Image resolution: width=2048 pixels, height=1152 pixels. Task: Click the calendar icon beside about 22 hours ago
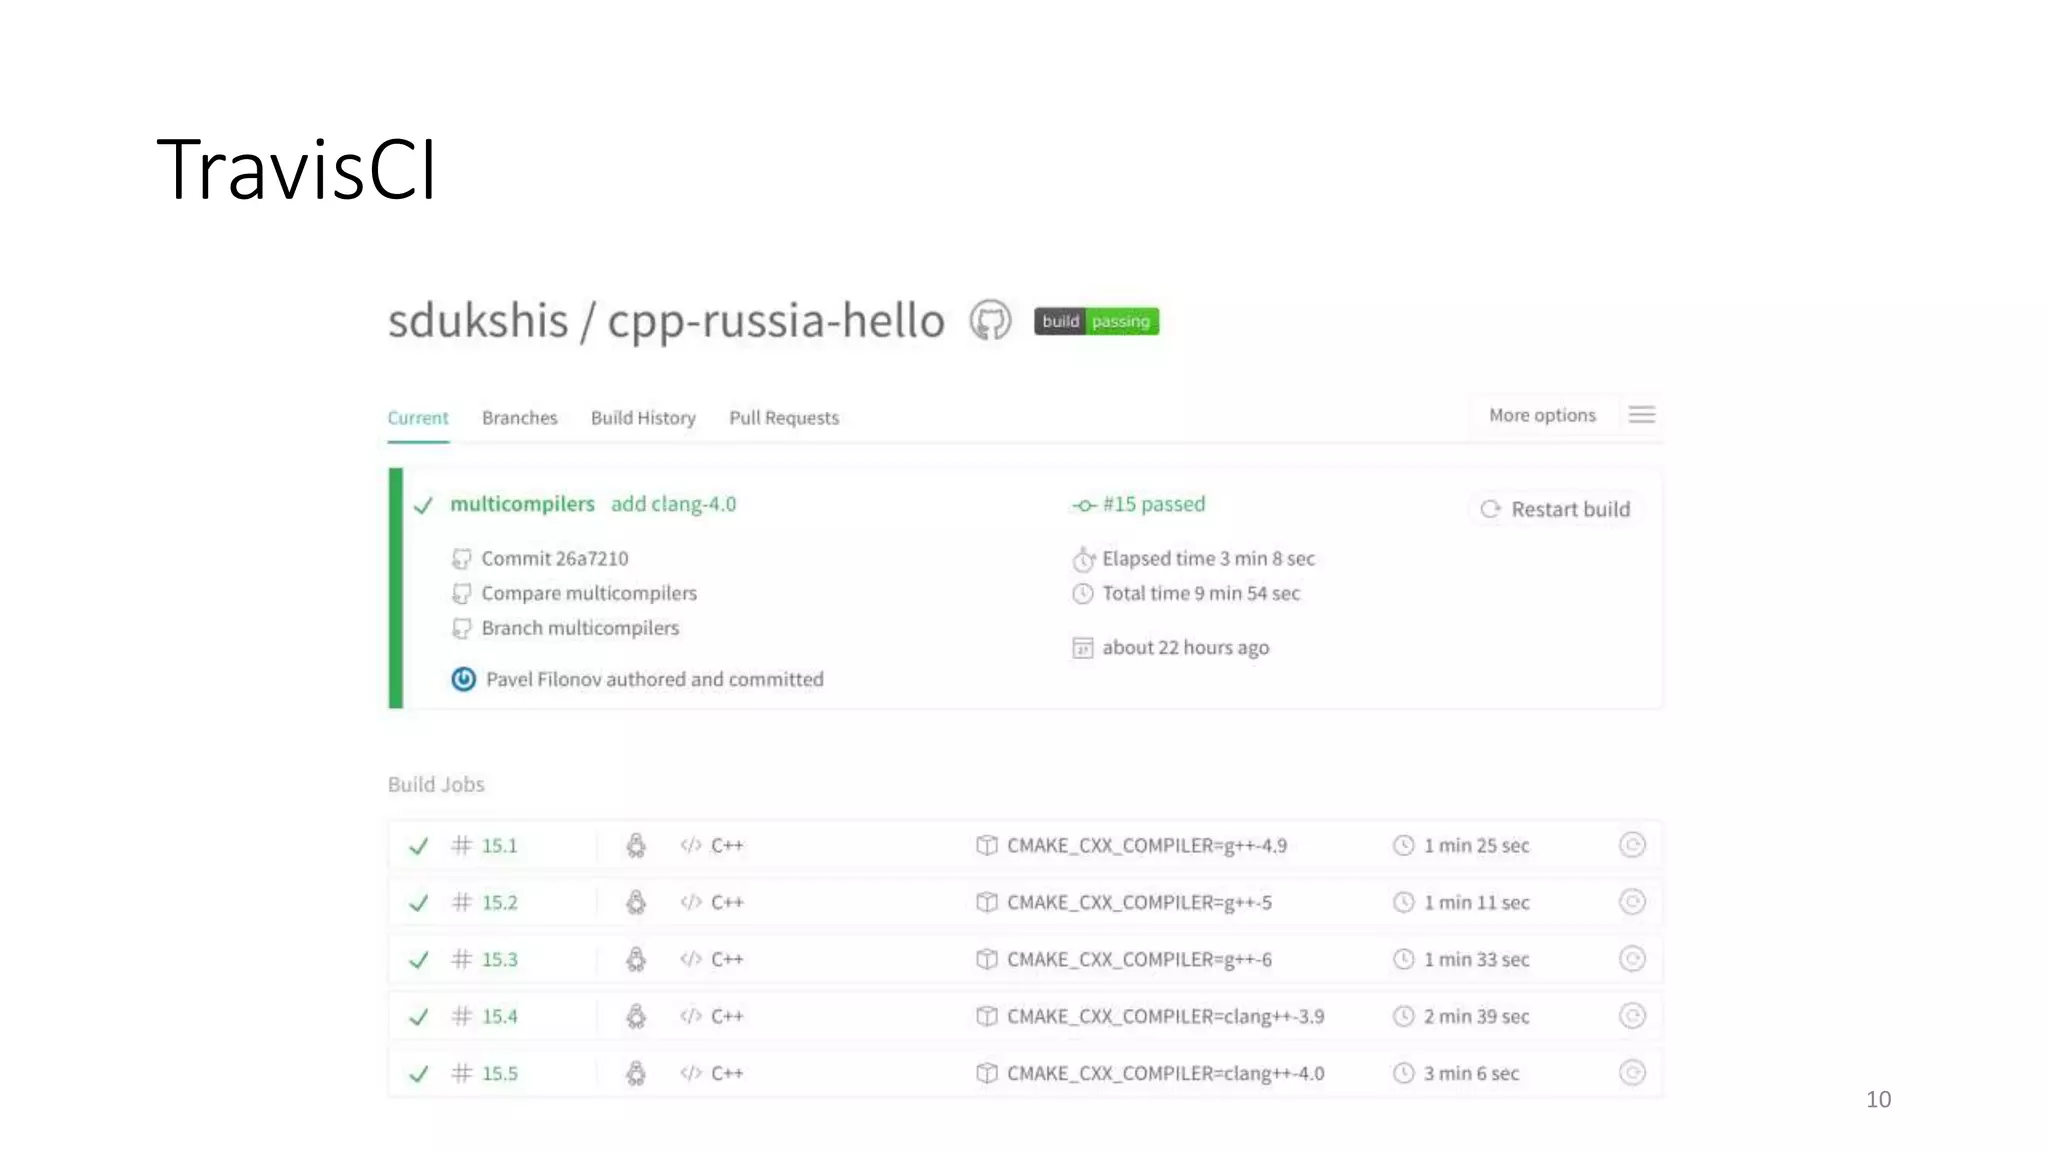(x=1083, y=648)
